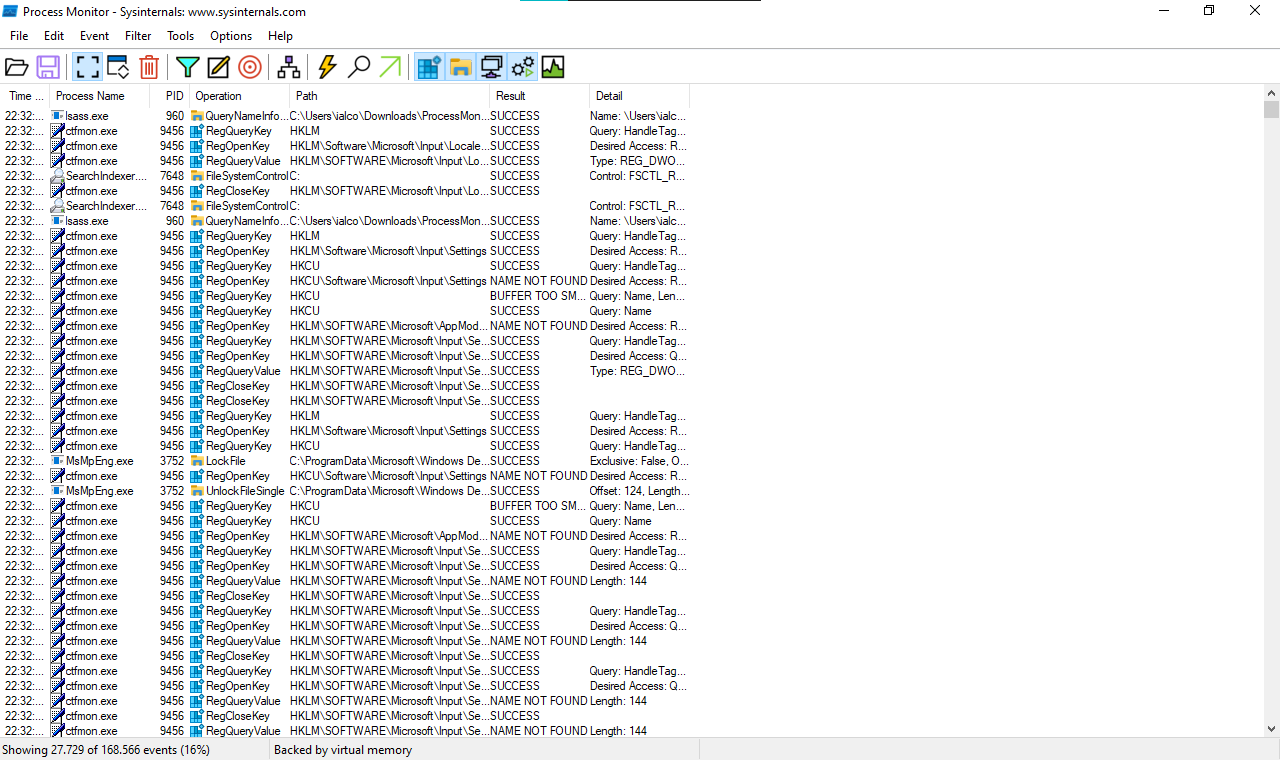This screenshot has height=760, width=1280.
Task: Click the Process Monitor title bar app icon
Action: pyautogui.click(x=10, y=11)
